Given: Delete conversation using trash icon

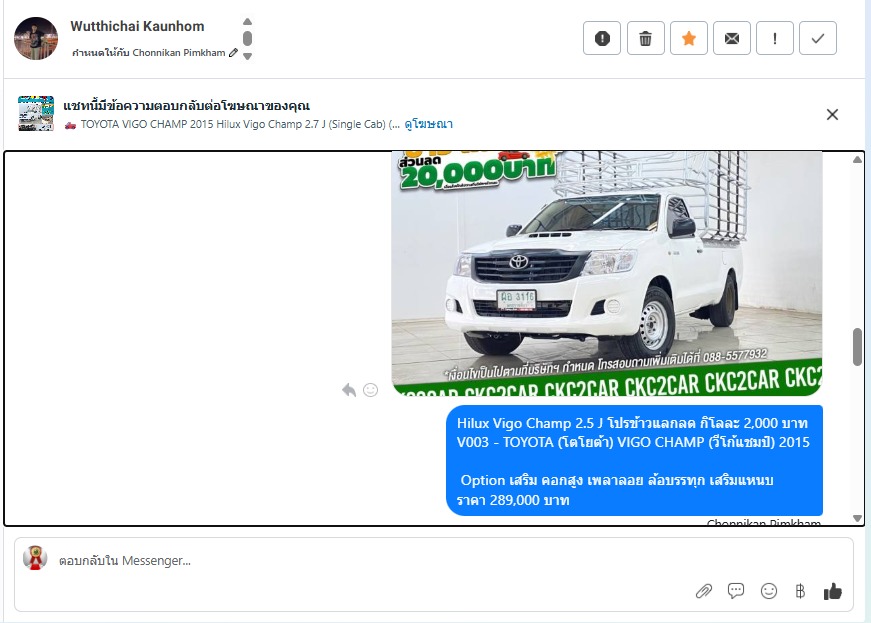Looking at the screenshot, I should pyautogui.click(x=645, y=38).
